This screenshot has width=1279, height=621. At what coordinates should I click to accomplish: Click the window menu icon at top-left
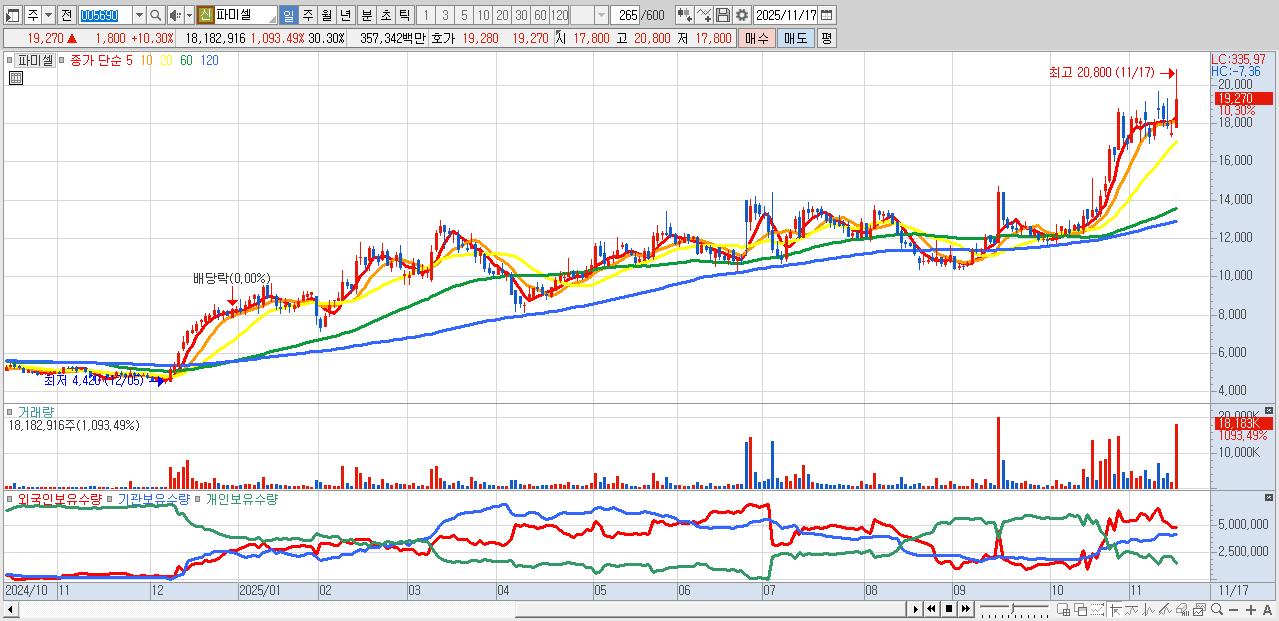coord(12,15)
